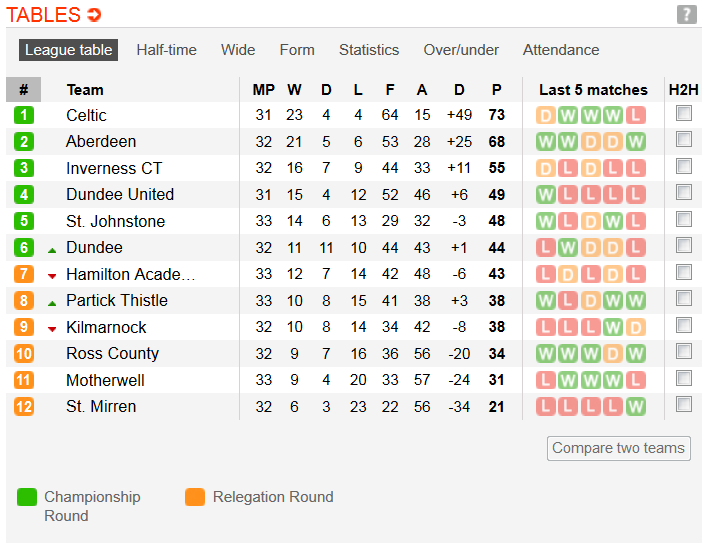
Task: Click the red down arrow beside Kilmarnock
Action: tap(52, 328)
